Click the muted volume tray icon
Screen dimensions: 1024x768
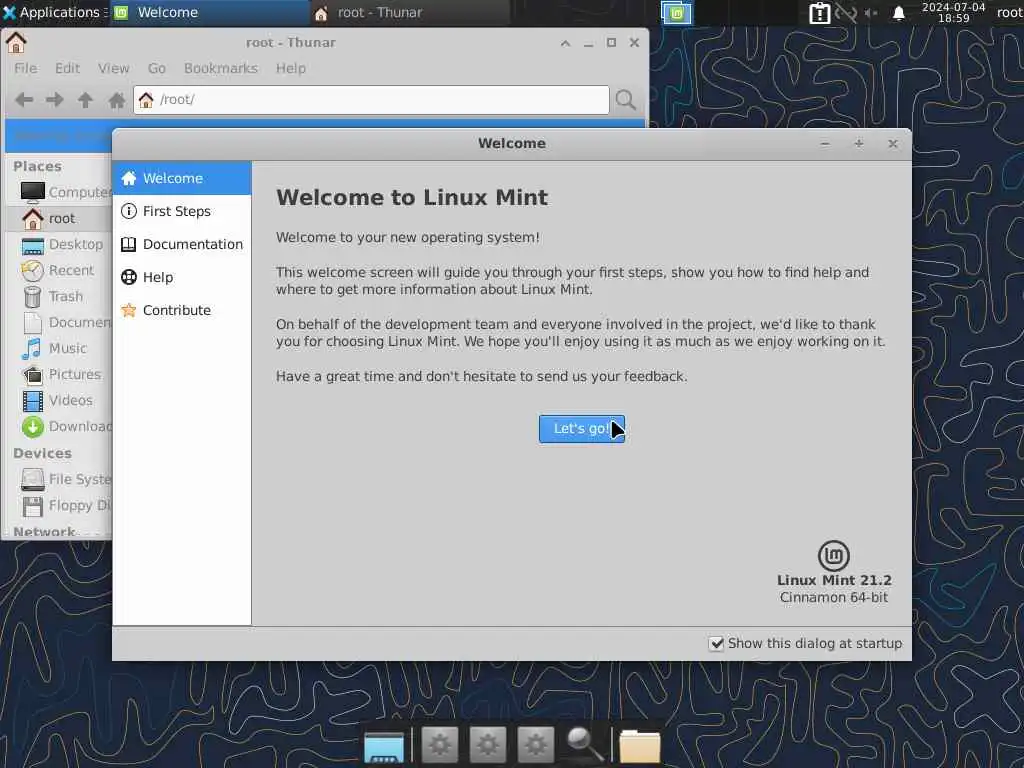[x=871, y=13]
